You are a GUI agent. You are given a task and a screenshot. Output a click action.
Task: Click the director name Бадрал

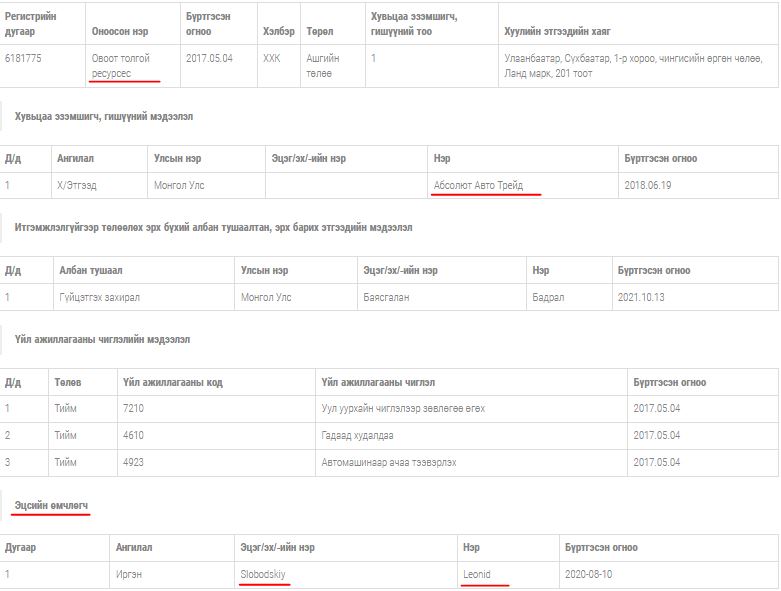point(548,297)
